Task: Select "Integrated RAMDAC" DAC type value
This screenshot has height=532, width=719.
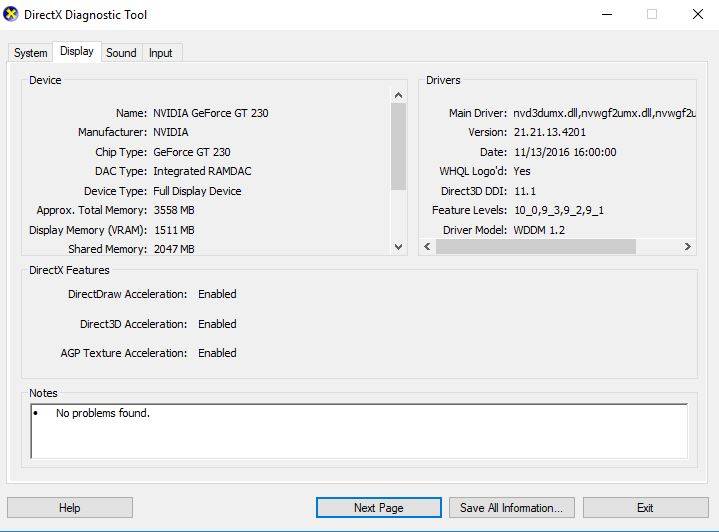Action: pyautogui.click(x=202, y=171)
